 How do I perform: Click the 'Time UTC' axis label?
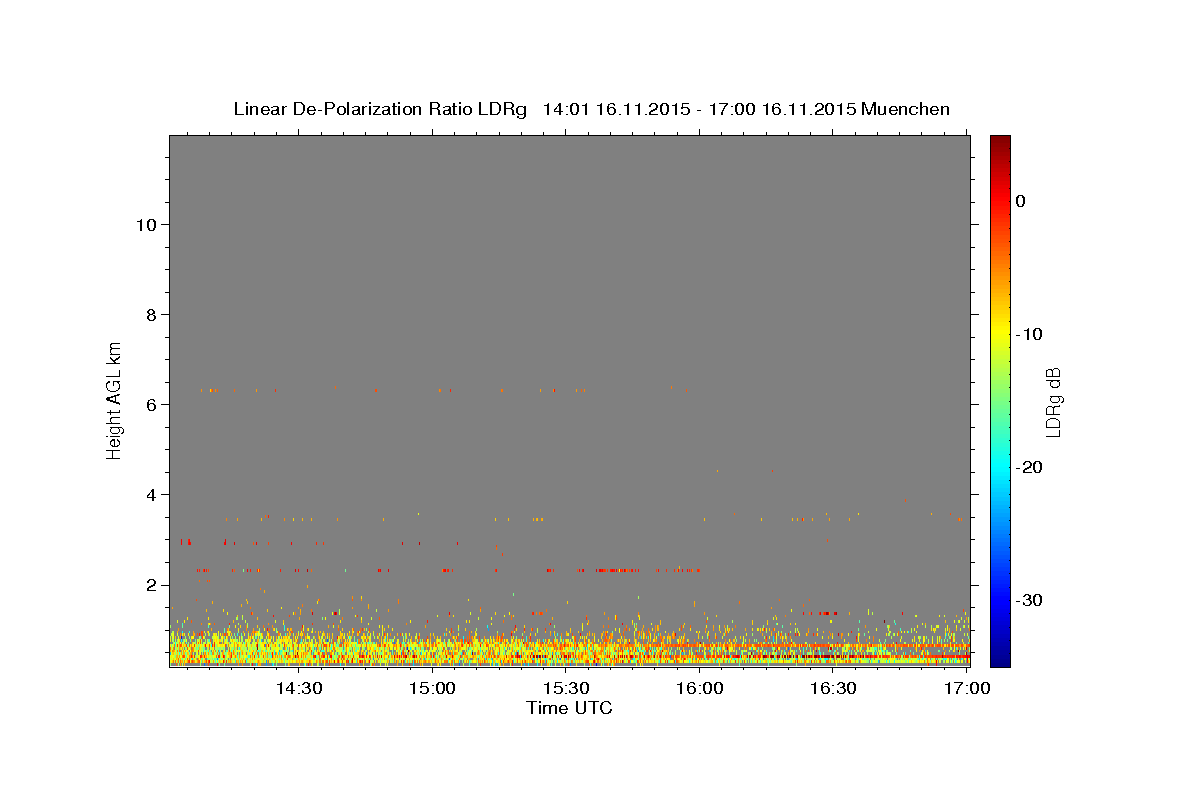[x=569, y=708]
